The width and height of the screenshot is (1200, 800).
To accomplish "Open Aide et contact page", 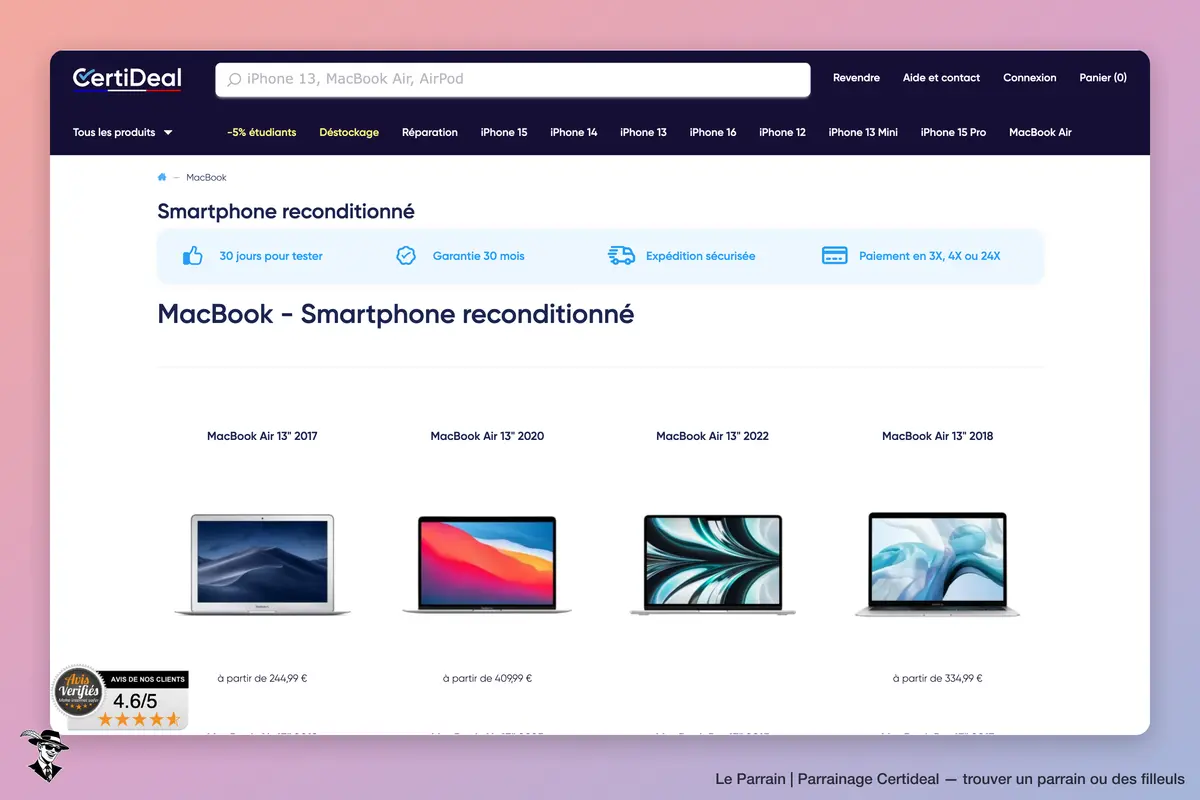I will [941, 78].
